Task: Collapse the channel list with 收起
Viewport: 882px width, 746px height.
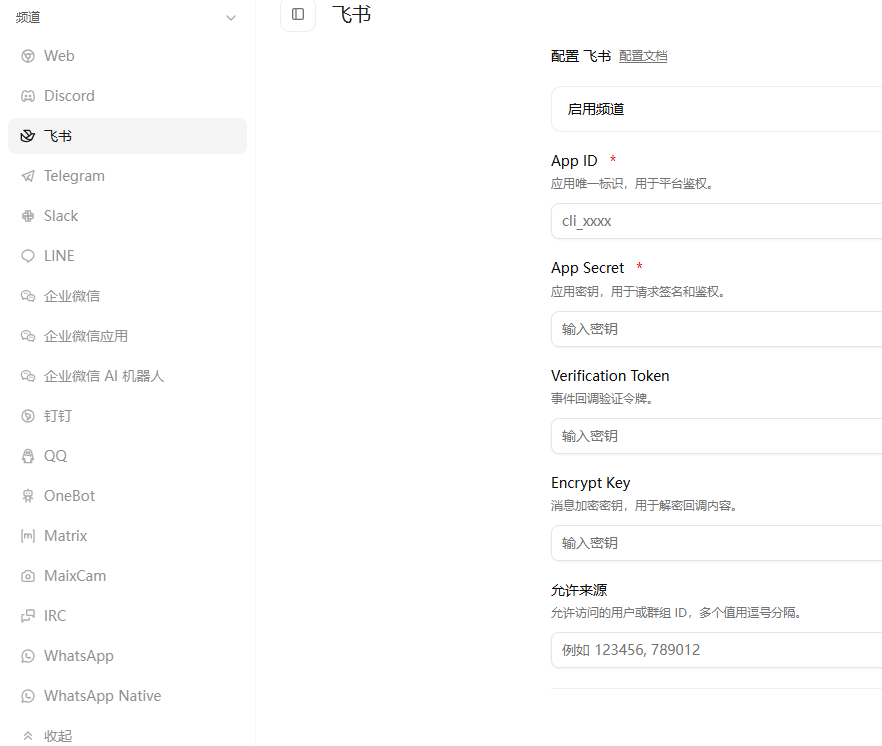Action: (58, 736)
